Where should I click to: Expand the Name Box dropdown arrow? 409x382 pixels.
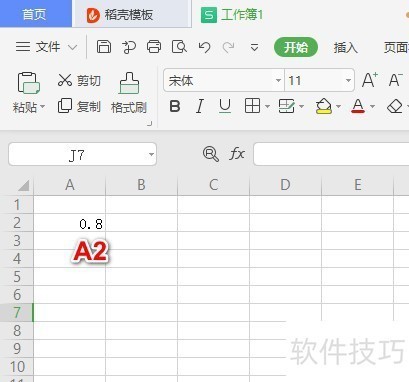point(151,154)
